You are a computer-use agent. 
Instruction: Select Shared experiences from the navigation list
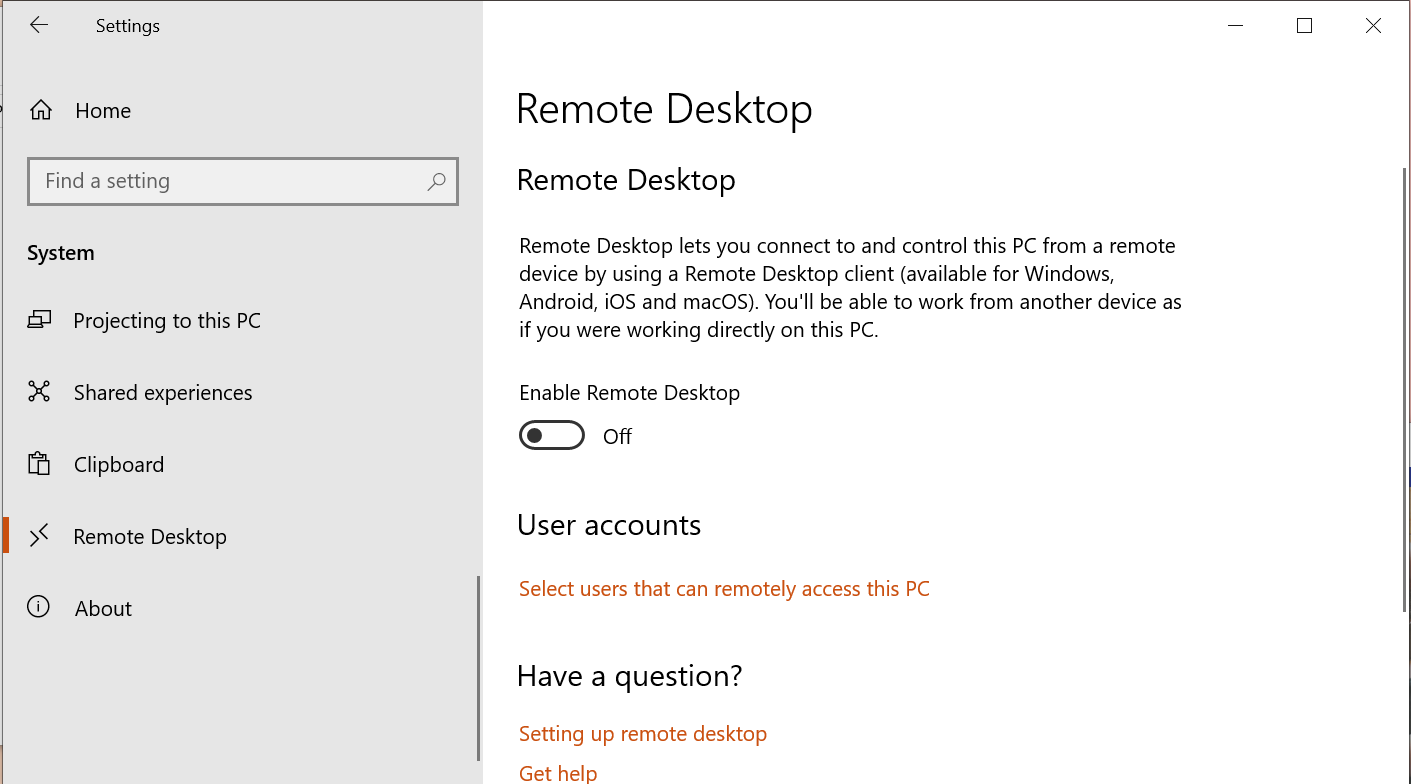163,392
